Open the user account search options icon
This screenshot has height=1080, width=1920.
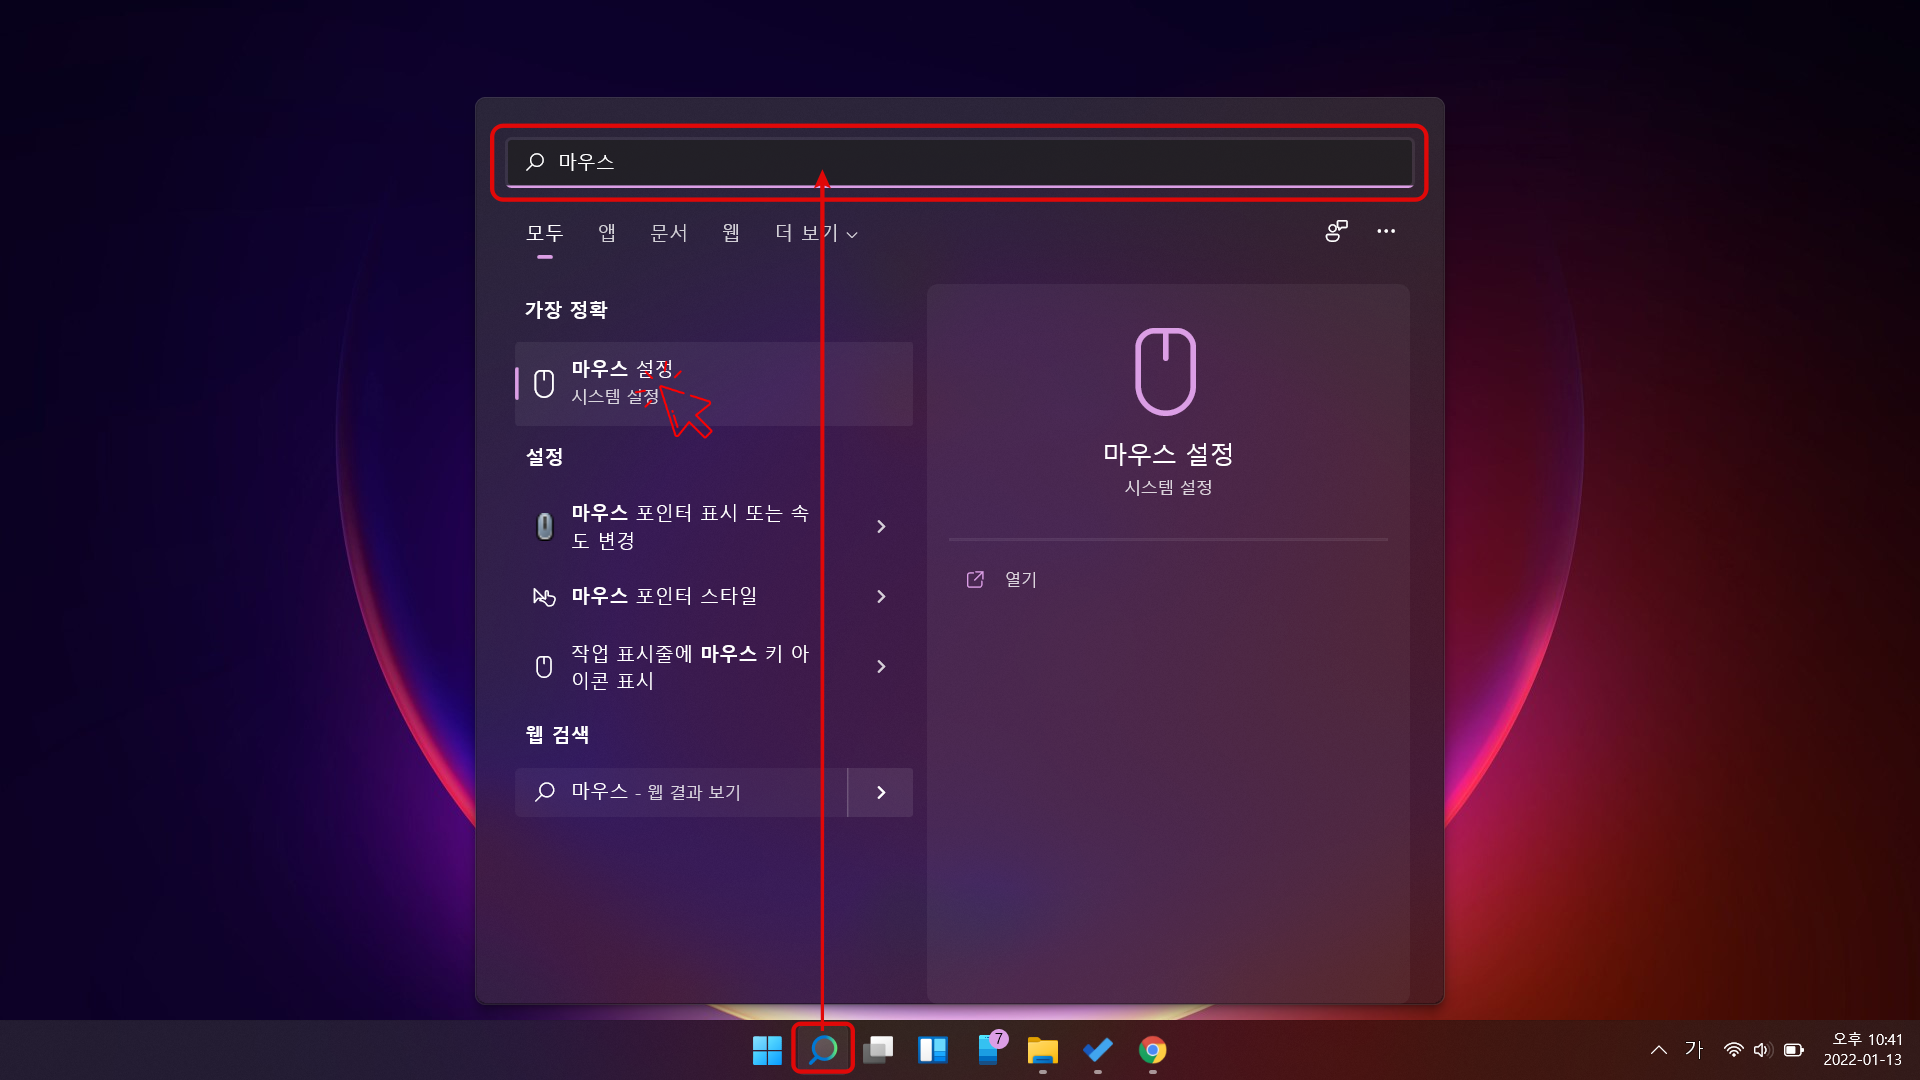click(1336, 231)
